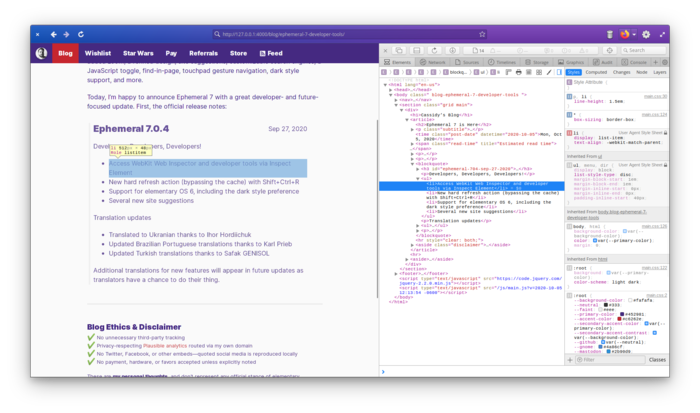Click the site avatar logo
This screenshot has height=413, width=700.
coord(42,53)
